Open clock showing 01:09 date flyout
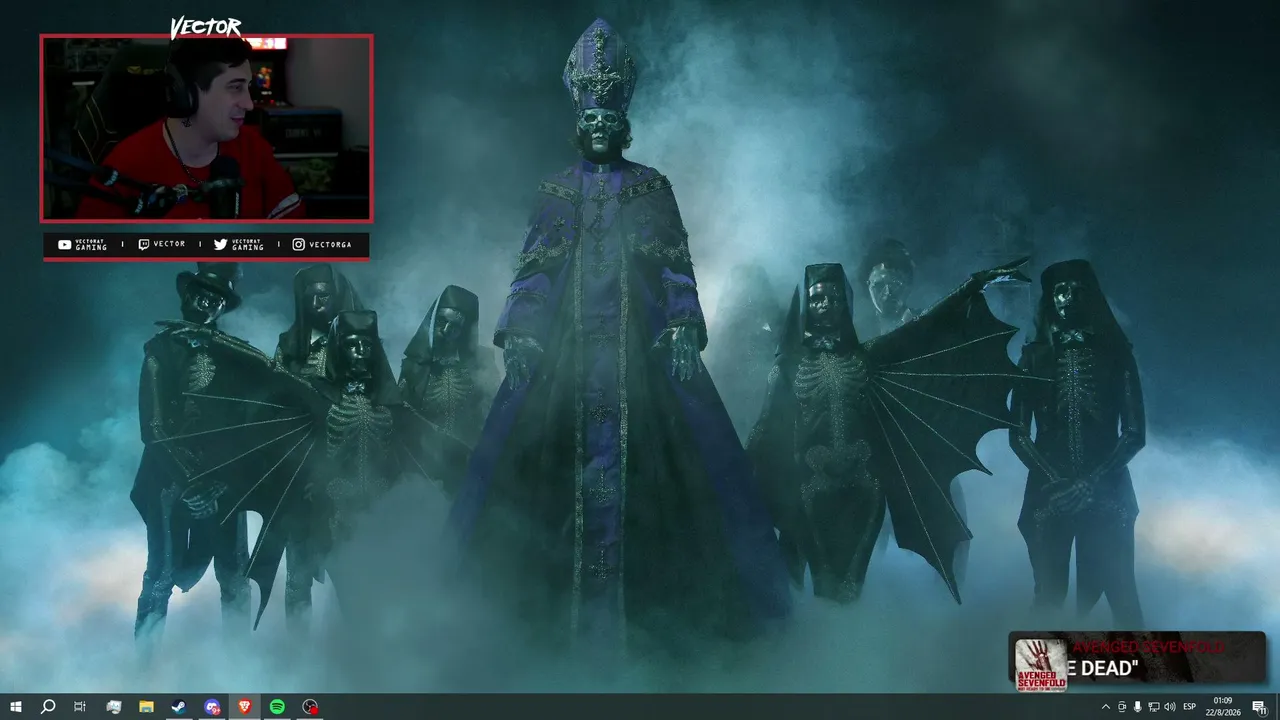This screenshot has height=720, width=1280. coord(1223,707)
